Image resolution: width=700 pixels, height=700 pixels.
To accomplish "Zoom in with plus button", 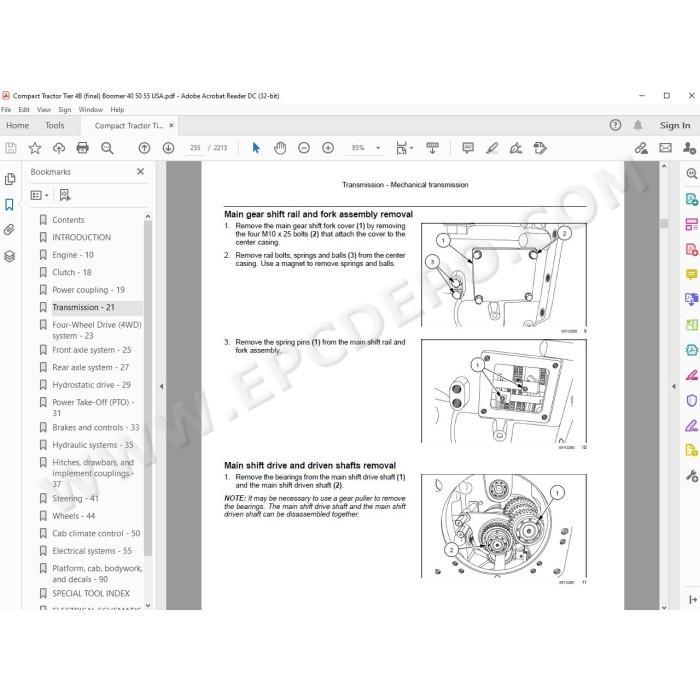I will pyautogui.click(x=328, y=148).
